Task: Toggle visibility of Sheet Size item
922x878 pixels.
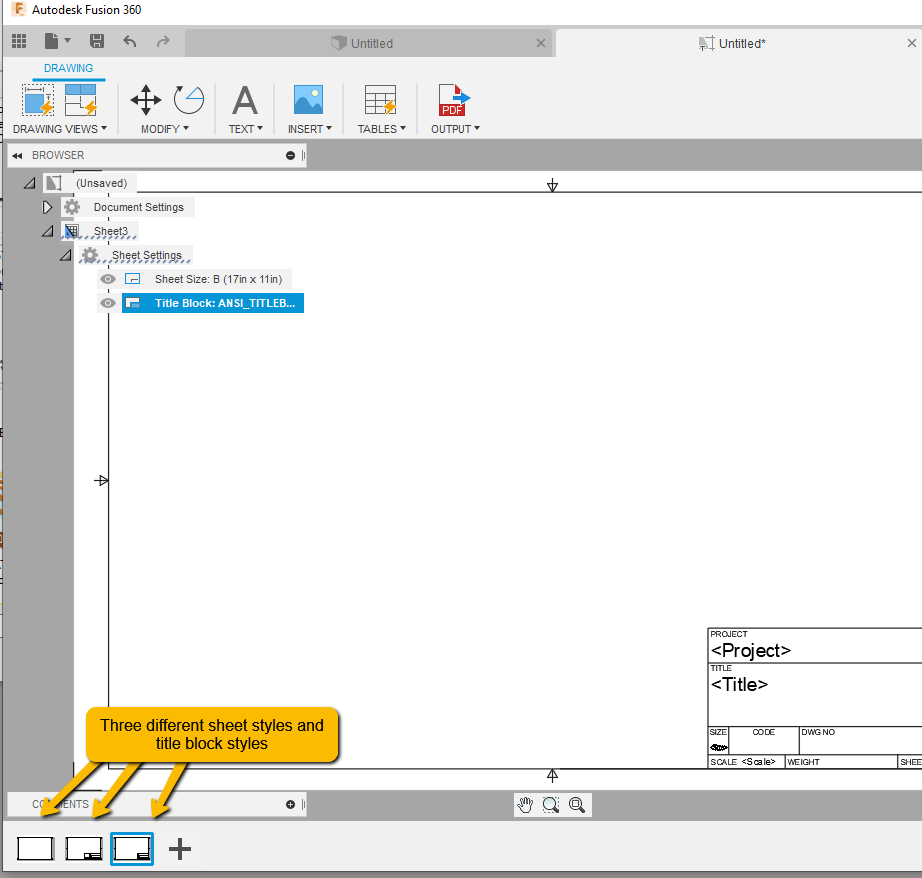Action: click(108, 279)
